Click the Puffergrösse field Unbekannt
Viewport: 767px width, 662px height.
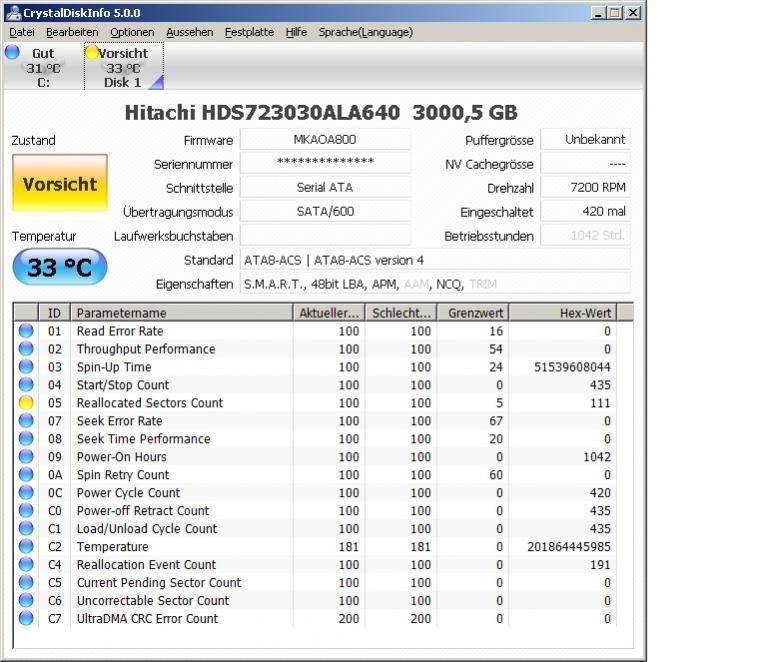pos(586,139)
